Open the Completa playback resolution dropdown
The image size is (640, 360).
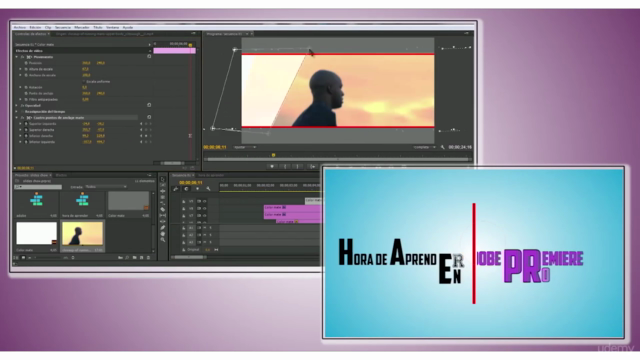tap(424, 147)
